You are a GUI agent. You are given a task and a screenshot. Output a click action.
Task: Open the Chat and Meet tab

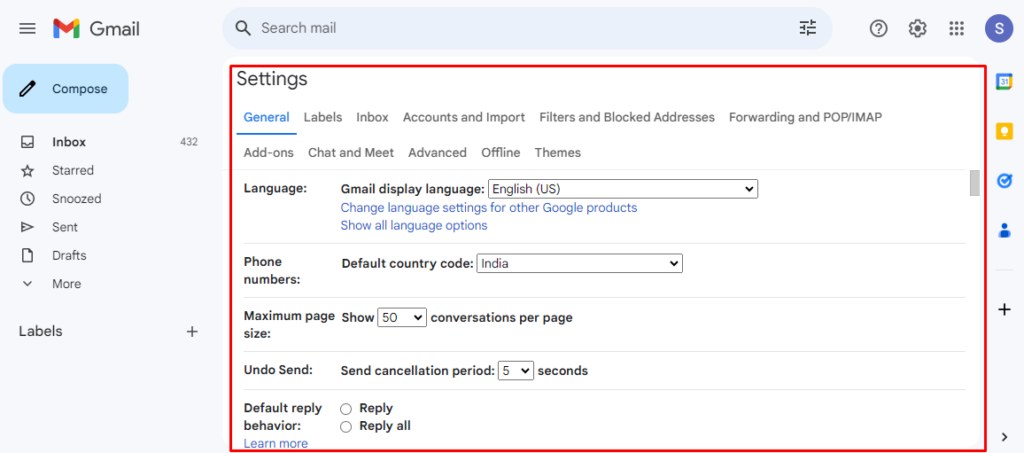351,153
